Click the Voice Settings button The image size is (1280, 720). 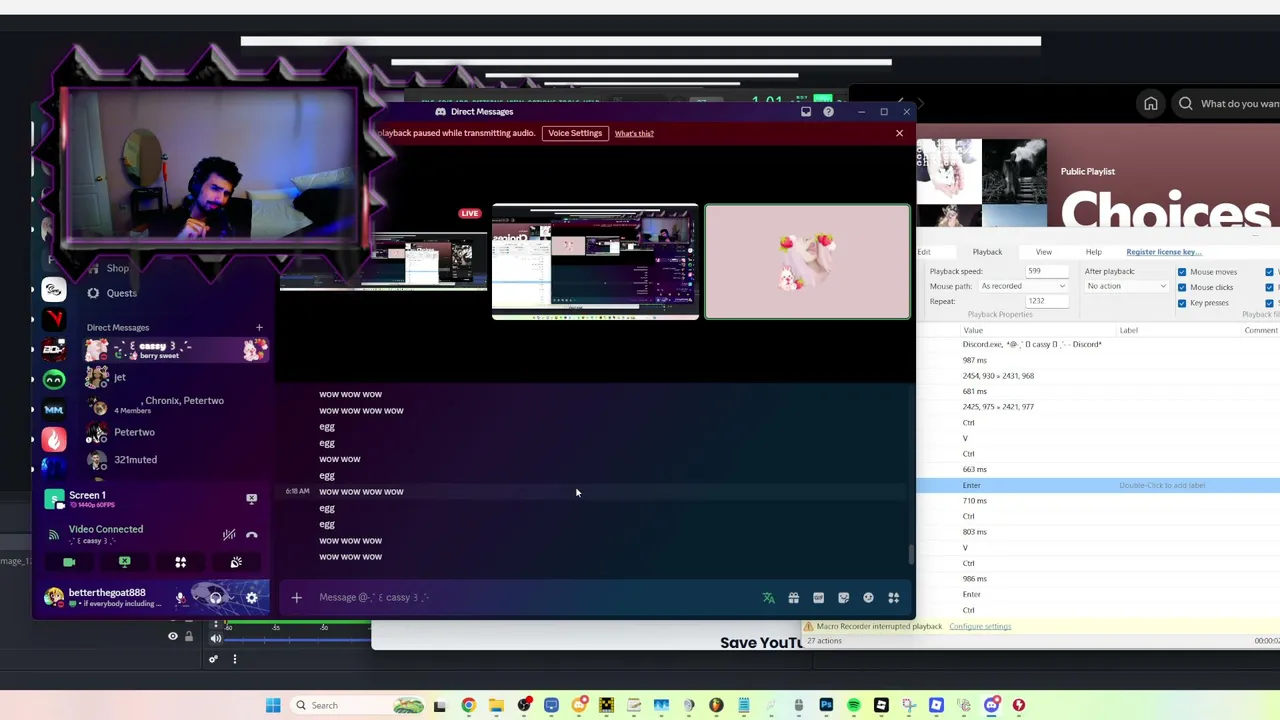tap(575, 133)
